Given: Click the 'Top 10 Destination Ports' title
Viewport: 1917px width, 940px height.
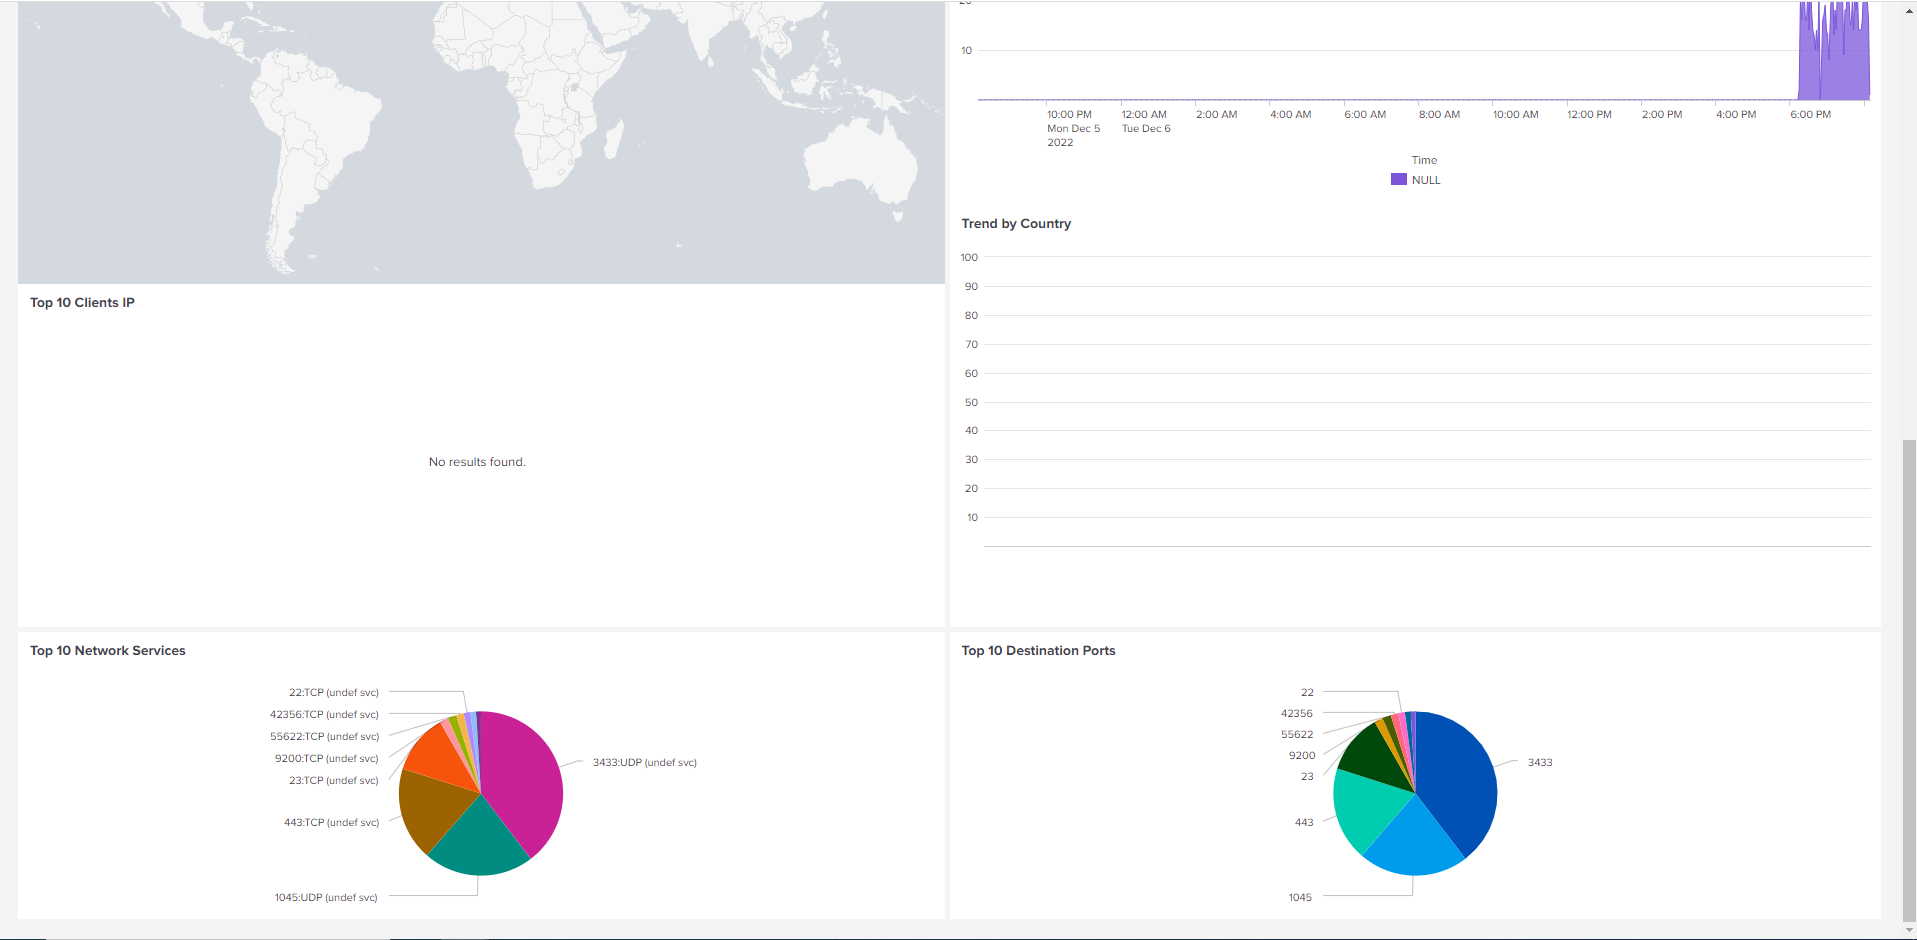Looking at the screenshot, I should (1038, 650).
